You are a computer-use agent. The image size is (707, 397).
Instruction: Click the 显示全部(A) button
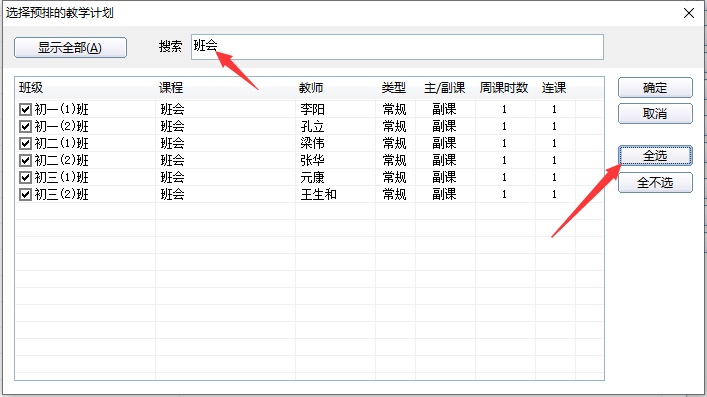(70, 47)
